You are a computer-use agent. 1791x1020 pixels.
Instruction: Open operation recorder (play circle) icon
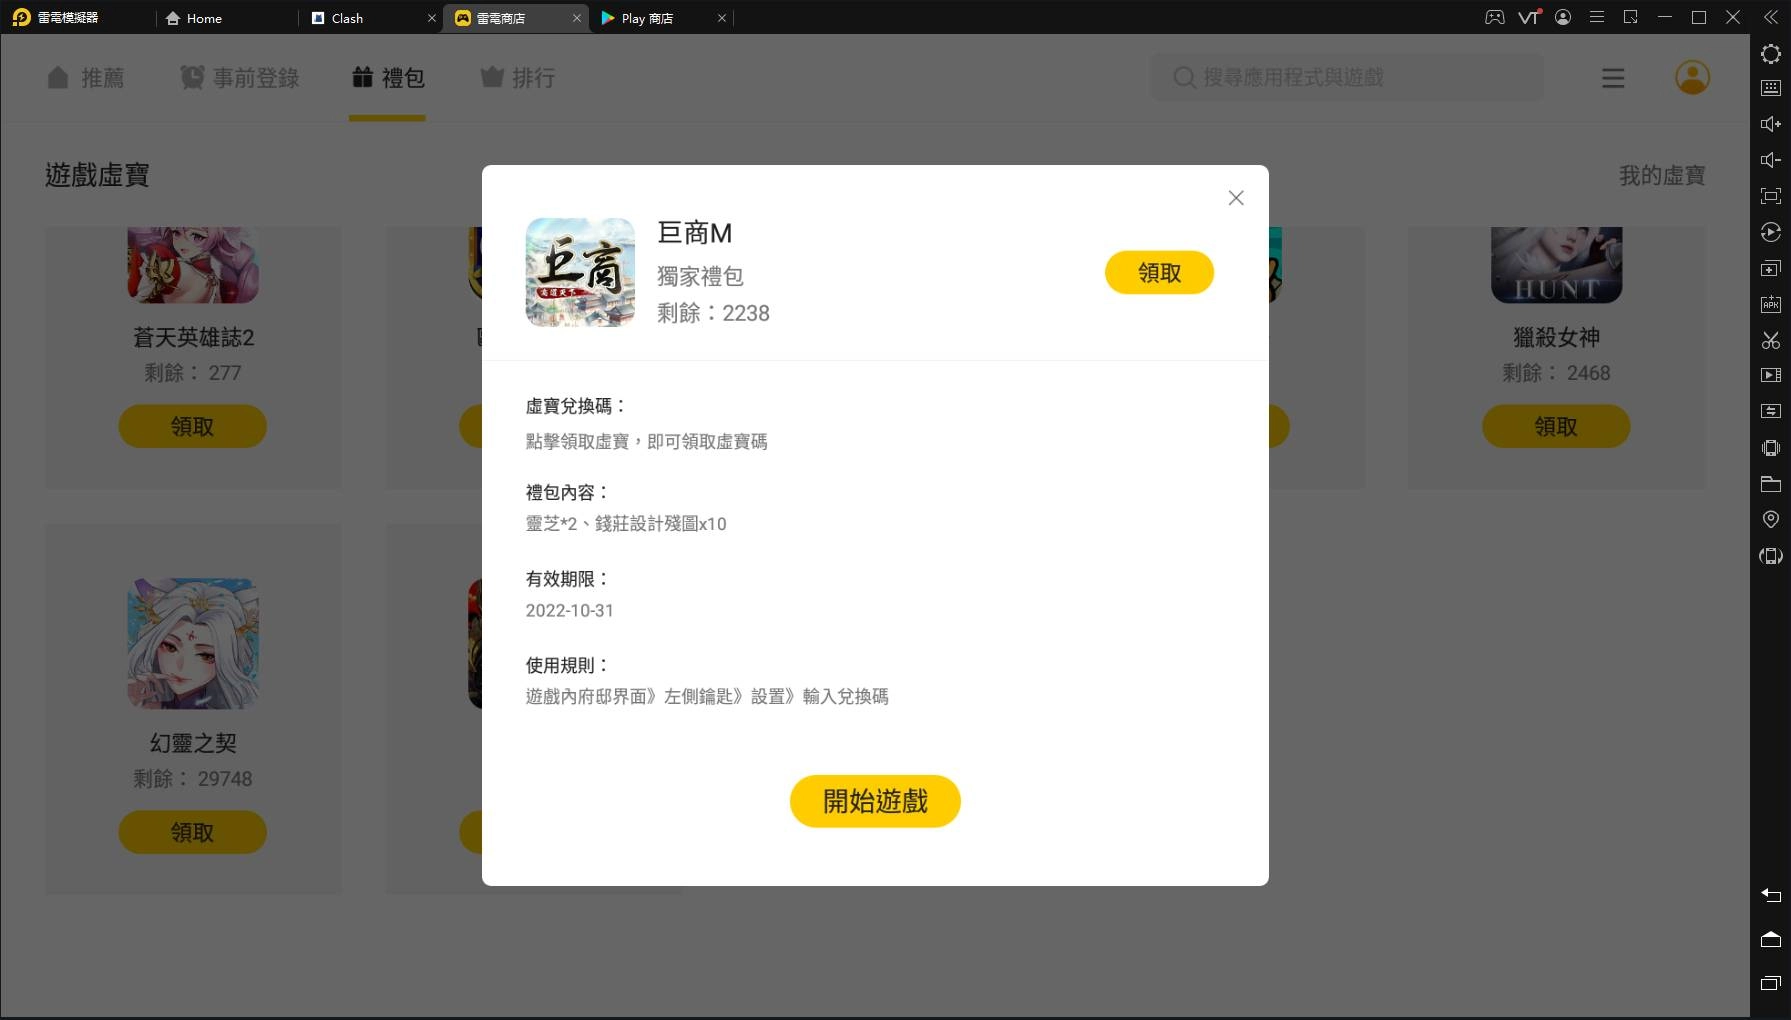click(x=1770, y=232)
